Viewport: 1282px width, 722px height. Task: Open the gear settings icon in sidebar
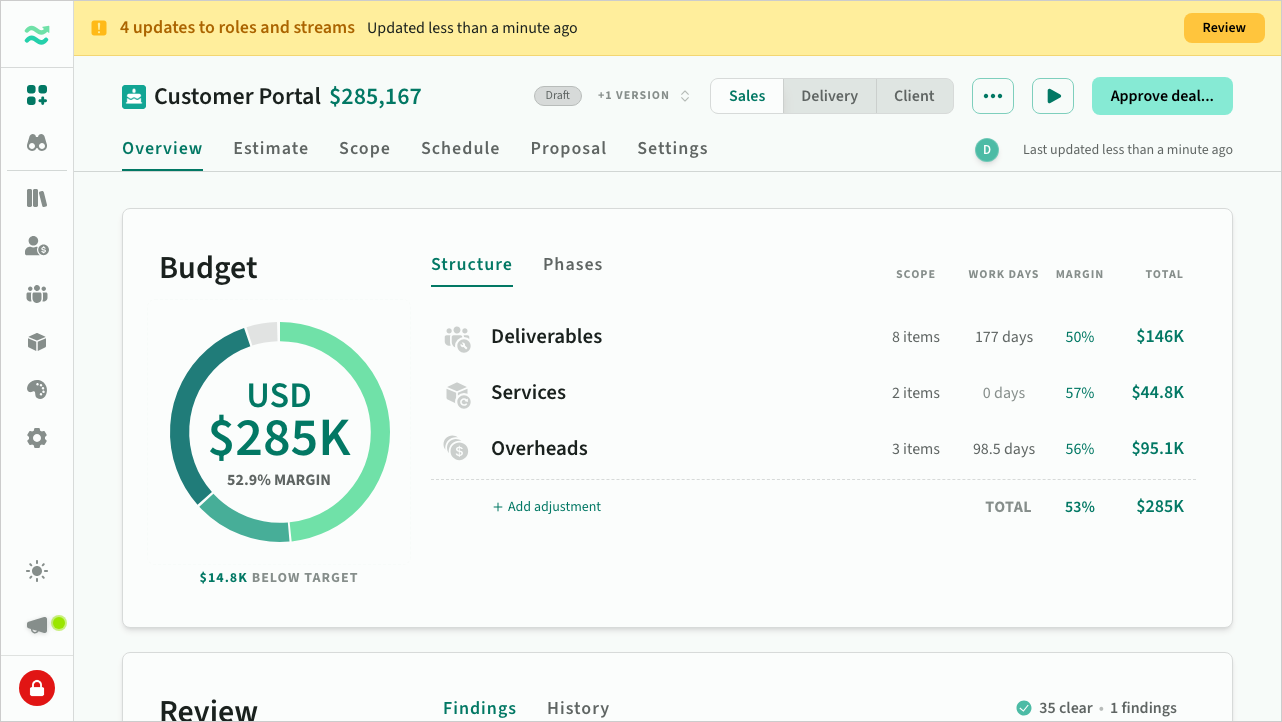[37, 438]
